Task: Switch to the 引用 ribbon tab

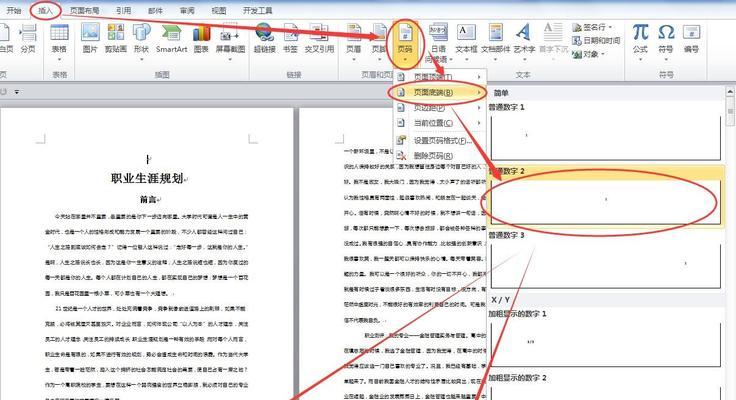Action: 123,10
